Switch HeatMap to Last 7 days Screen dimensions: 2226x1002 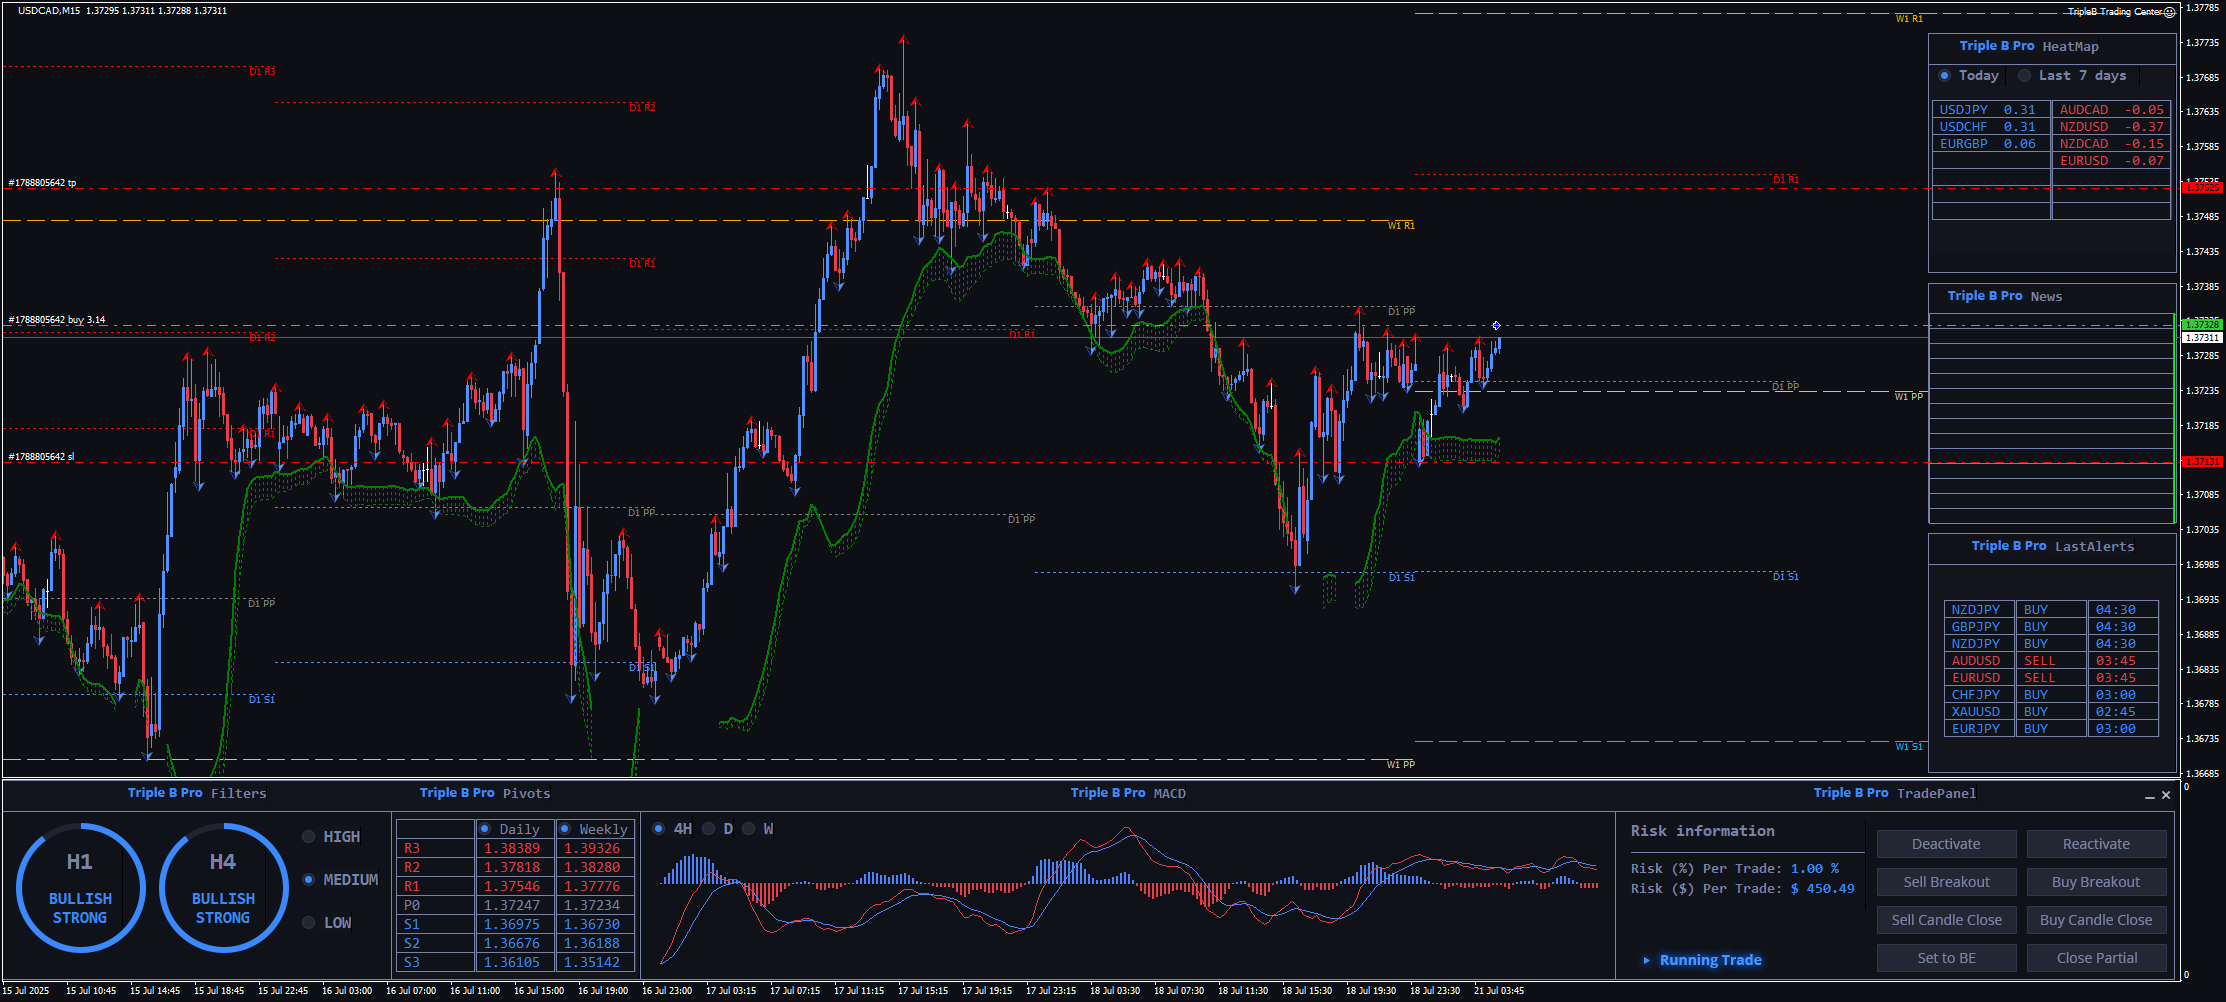click(x=2024, y=76)
